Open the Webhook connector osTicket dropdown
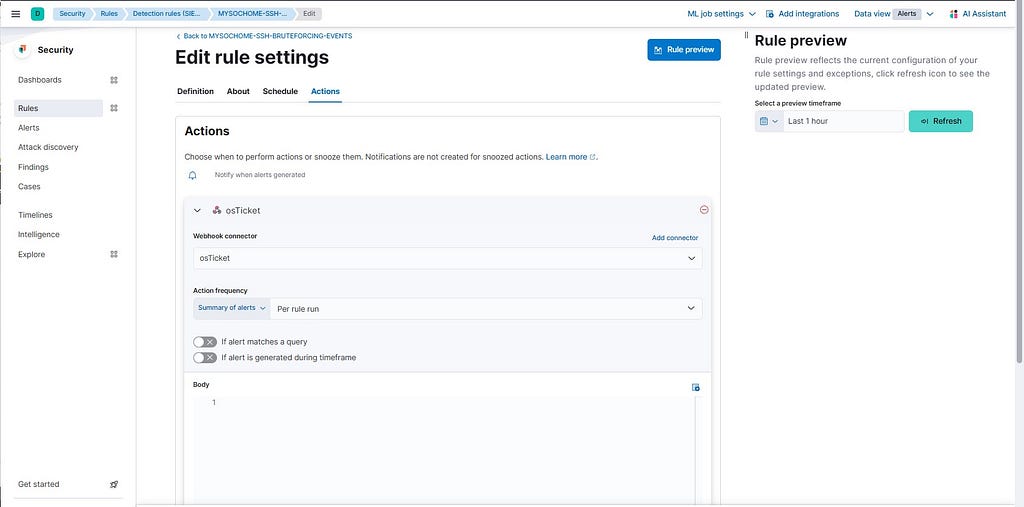The image size is (1024, 507). [x=447, y=258]
